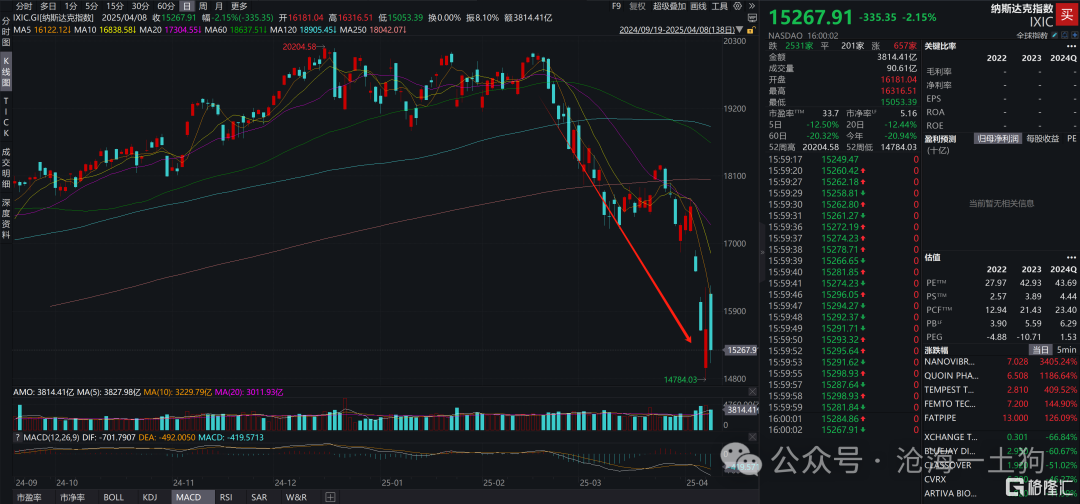Open the date range dropdown arrow

(x=739, y=29)
